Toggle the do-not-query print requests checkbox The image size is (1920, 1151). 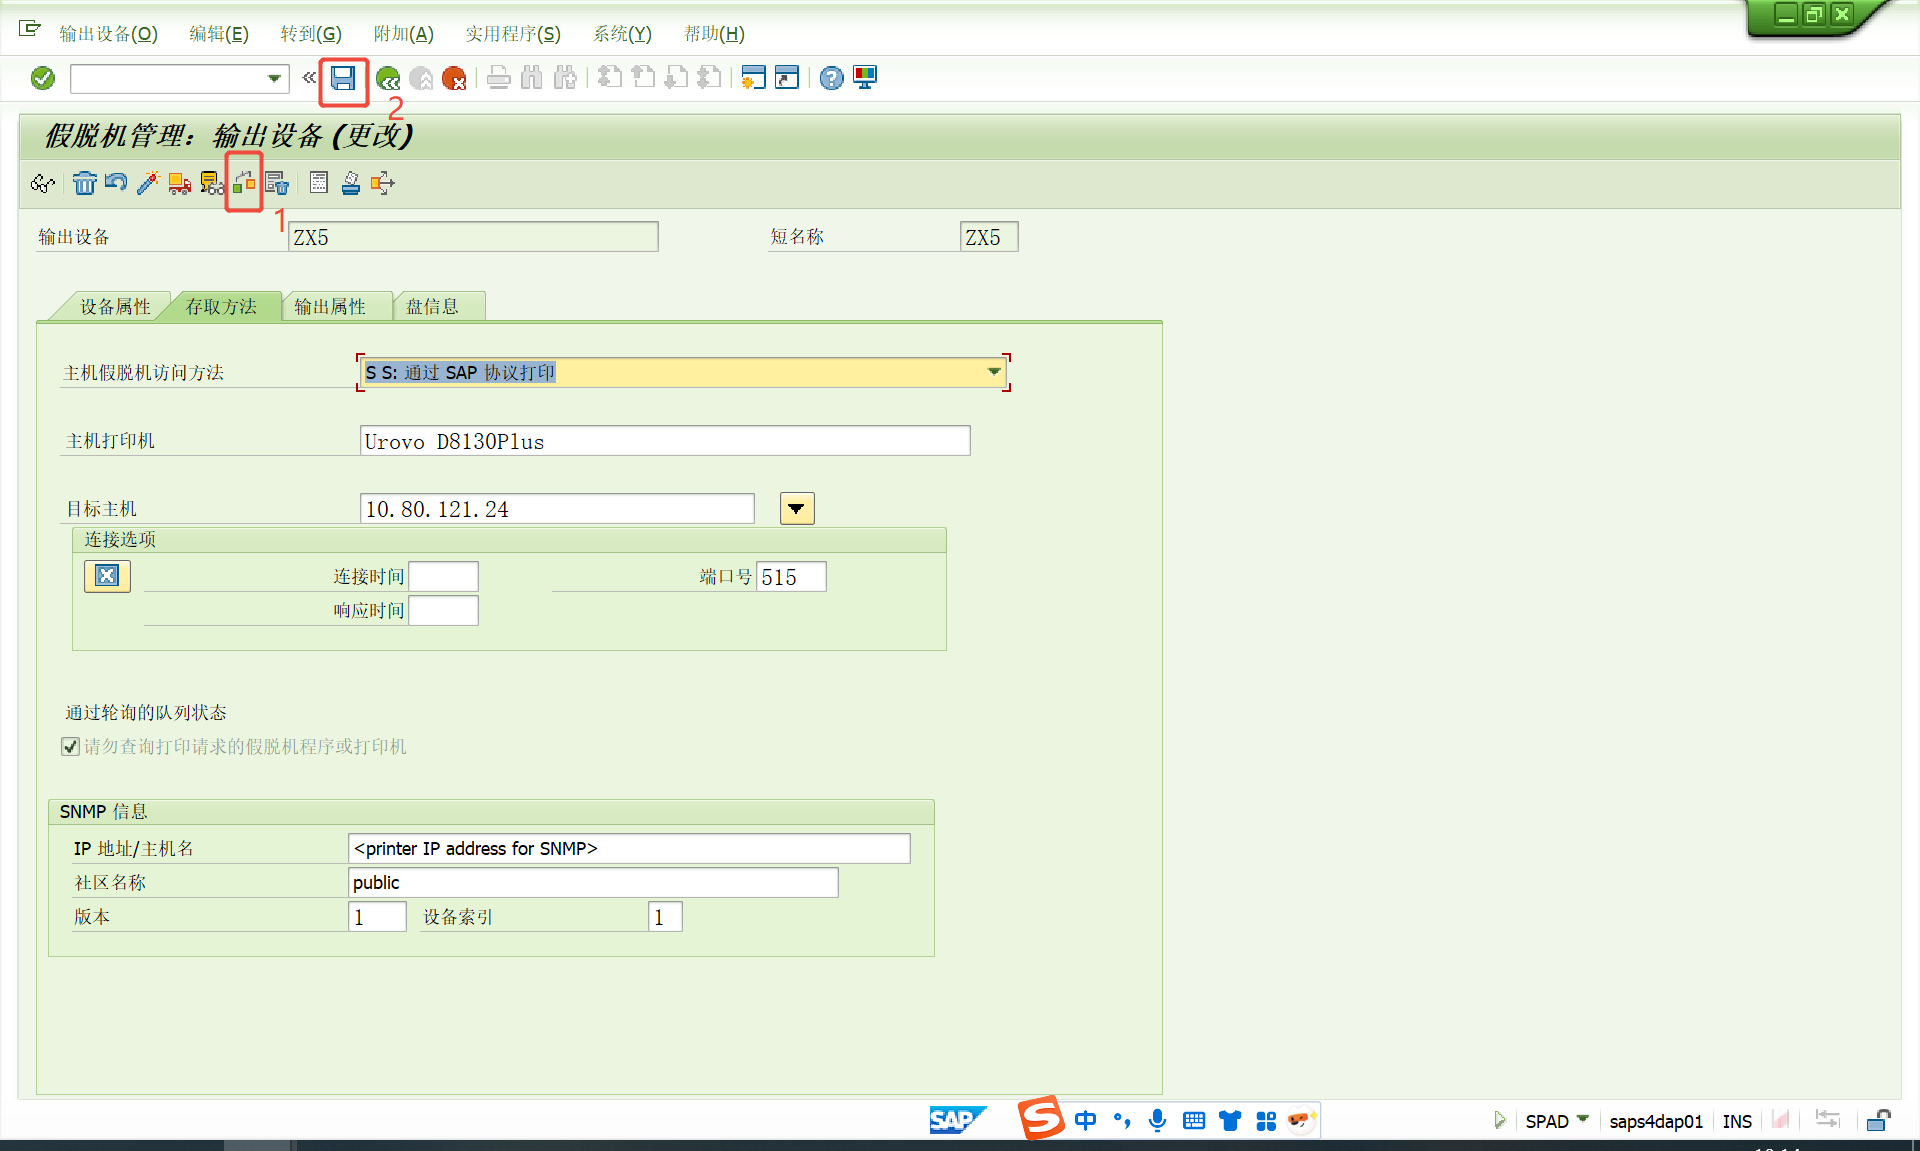71,746
